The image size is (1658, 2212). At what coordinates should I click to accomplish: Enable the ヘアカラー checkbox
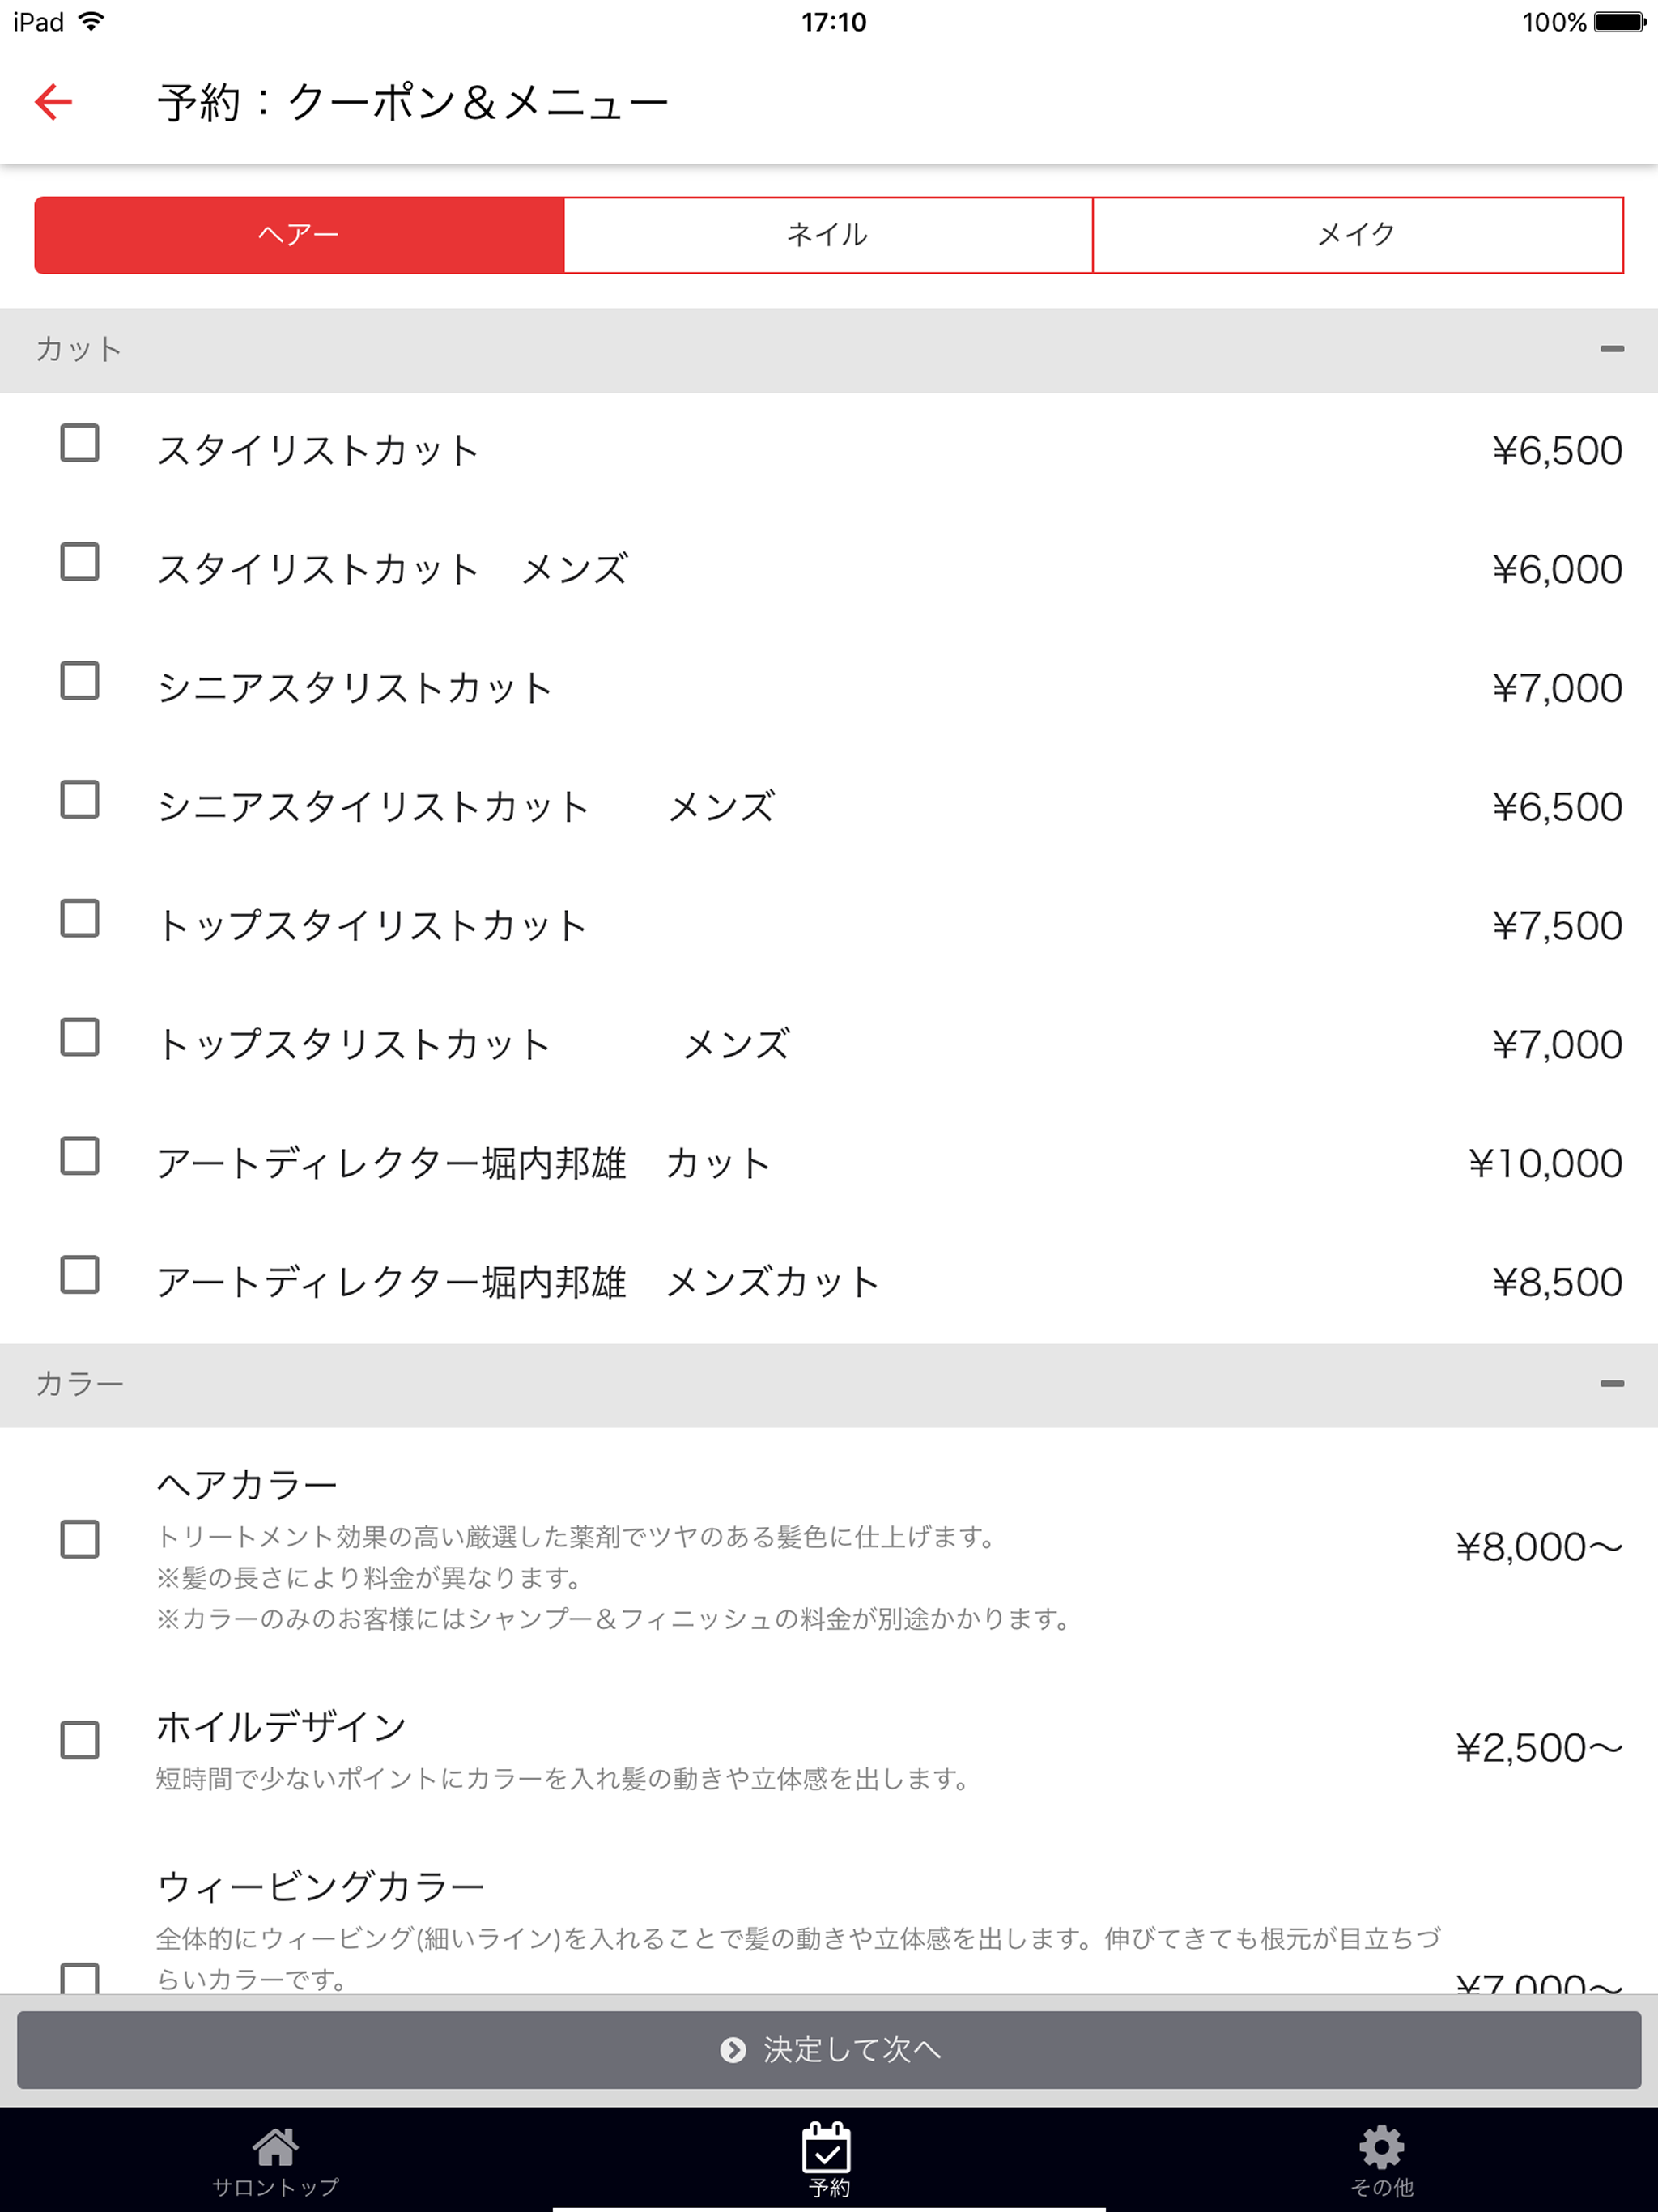(80, 1539)
